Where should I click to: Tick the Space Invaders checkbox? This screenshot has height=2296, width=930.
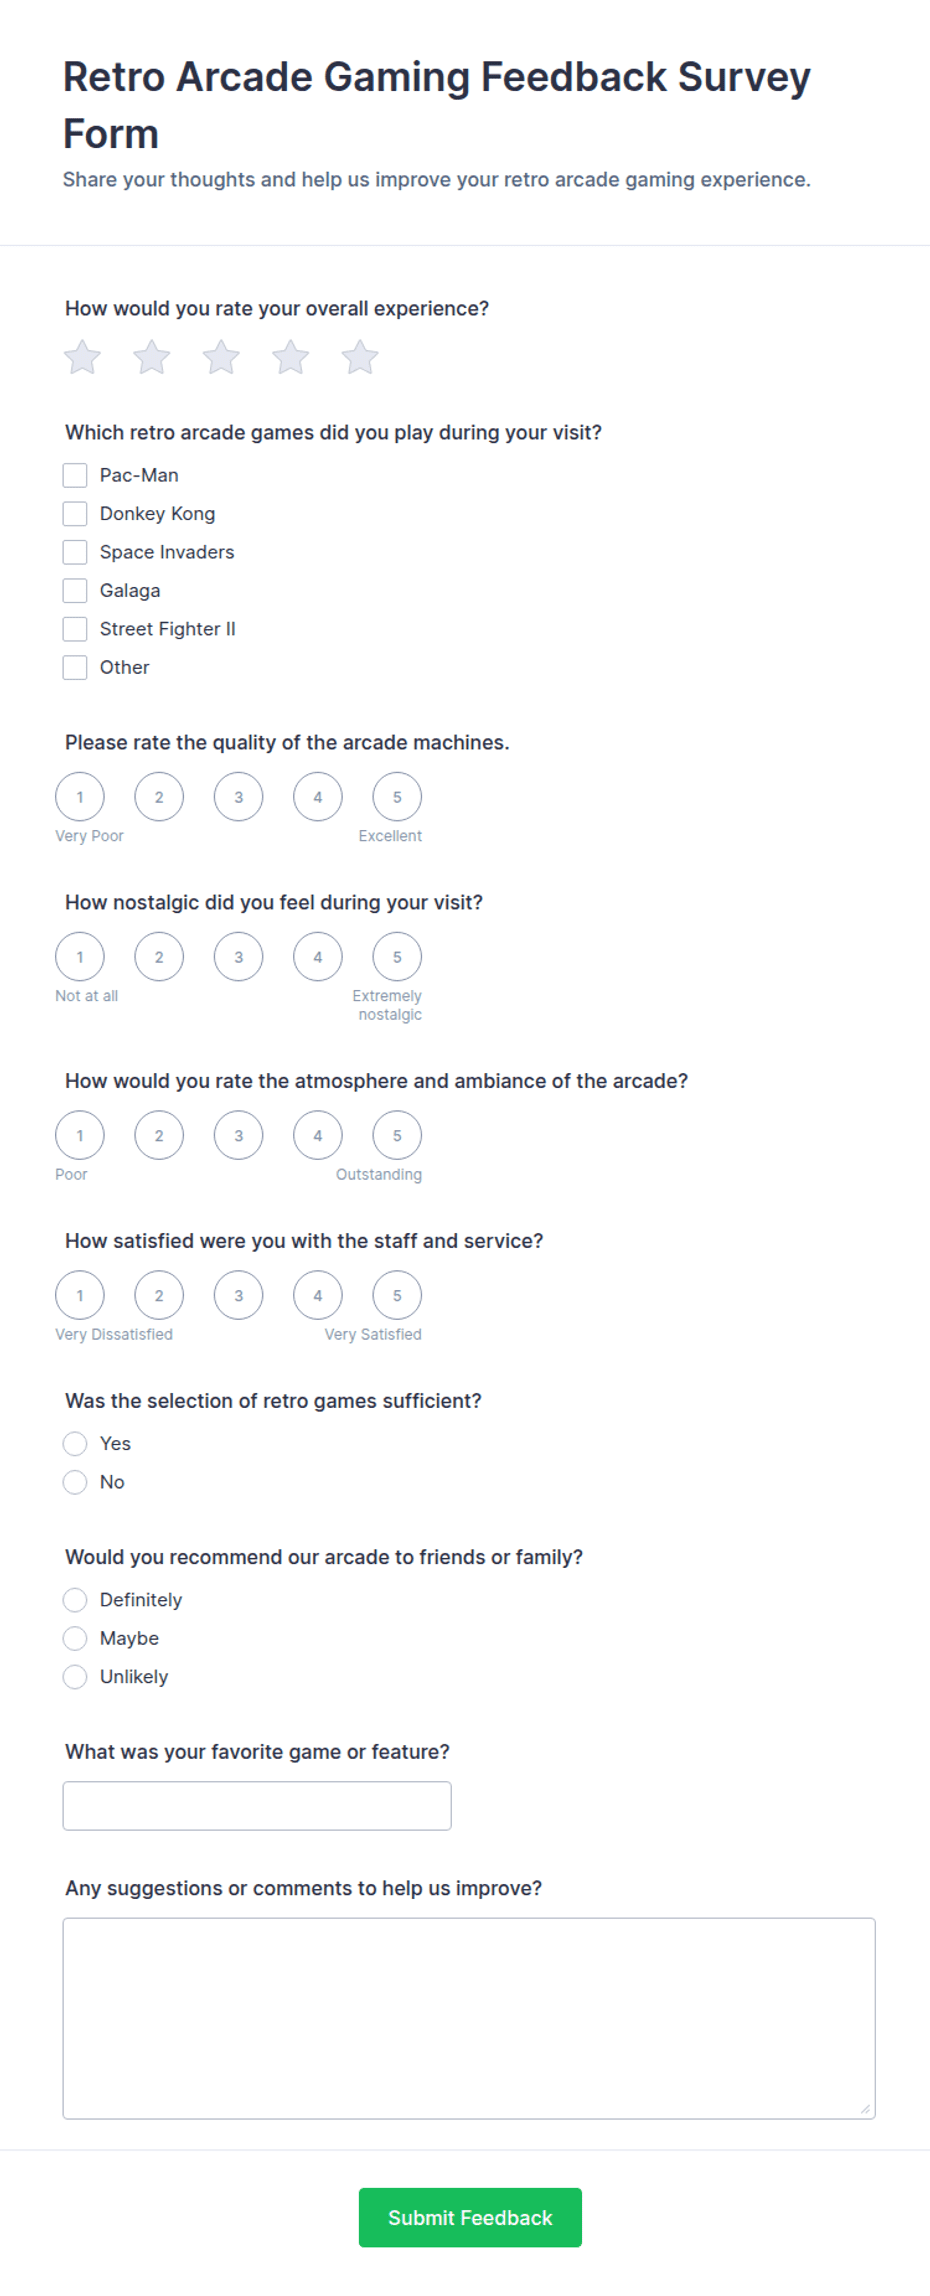click(75, 552)
